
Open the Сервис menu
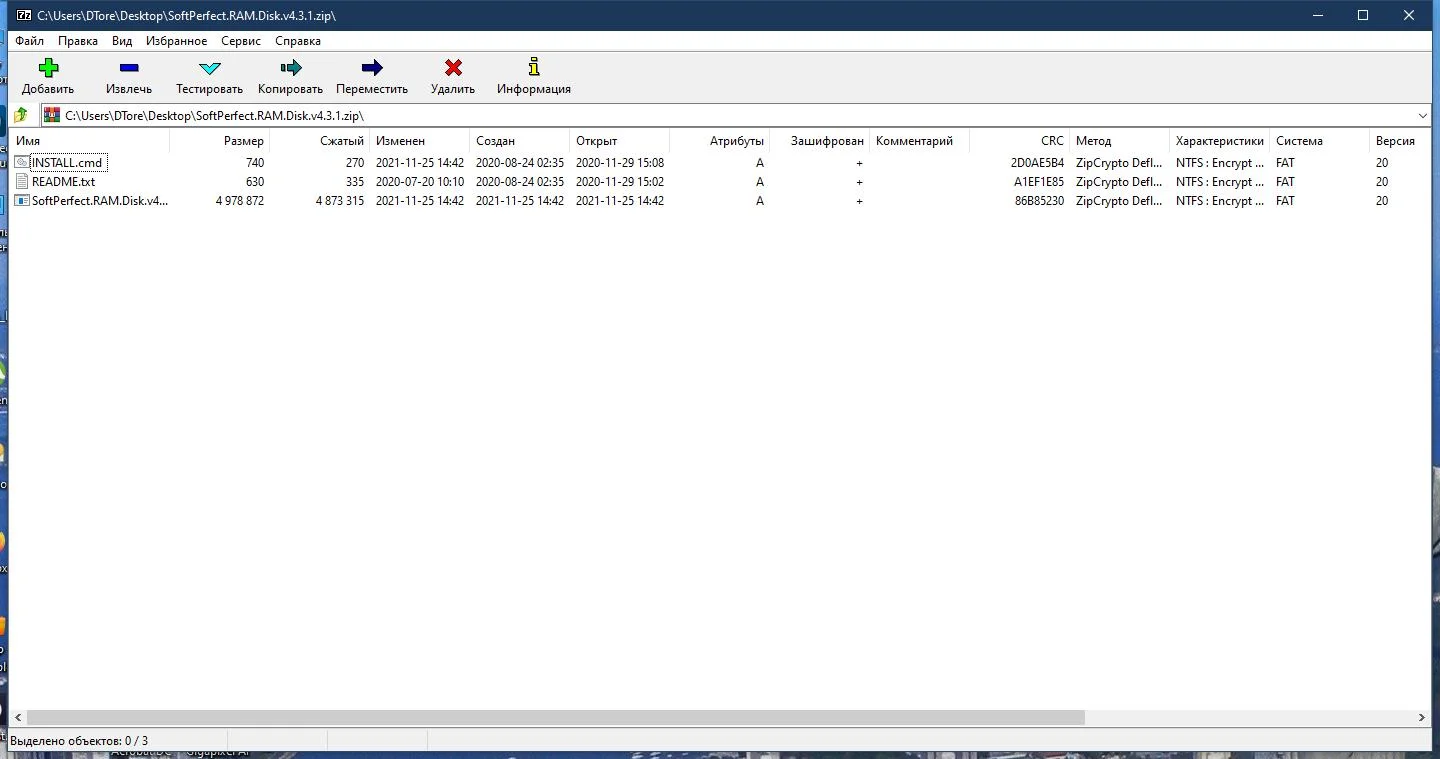coord(241,41)
